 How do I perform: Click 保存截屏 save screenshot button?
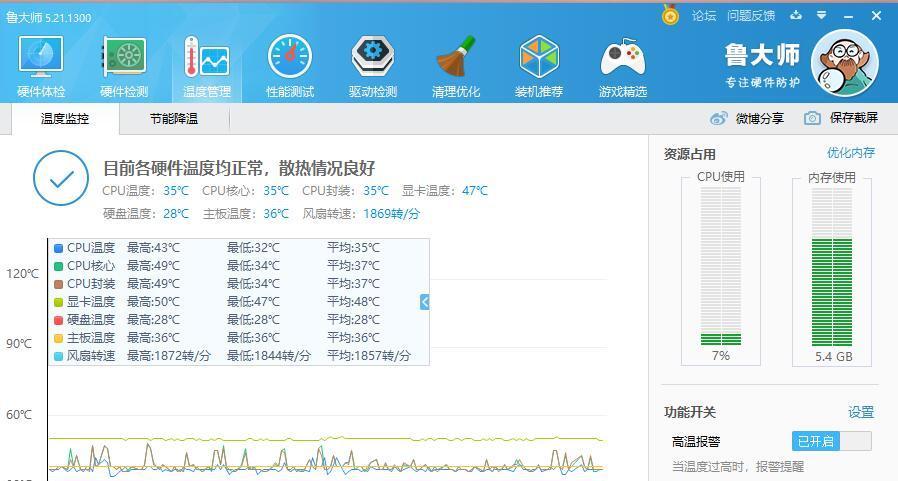coord(853,118)
